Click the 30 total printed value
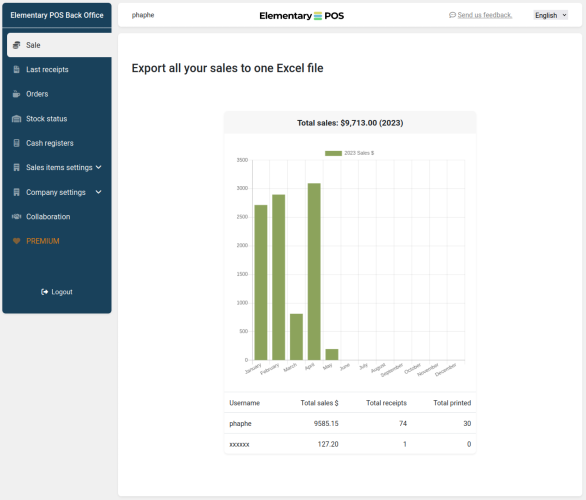586x500 pixels. [467, 423]
